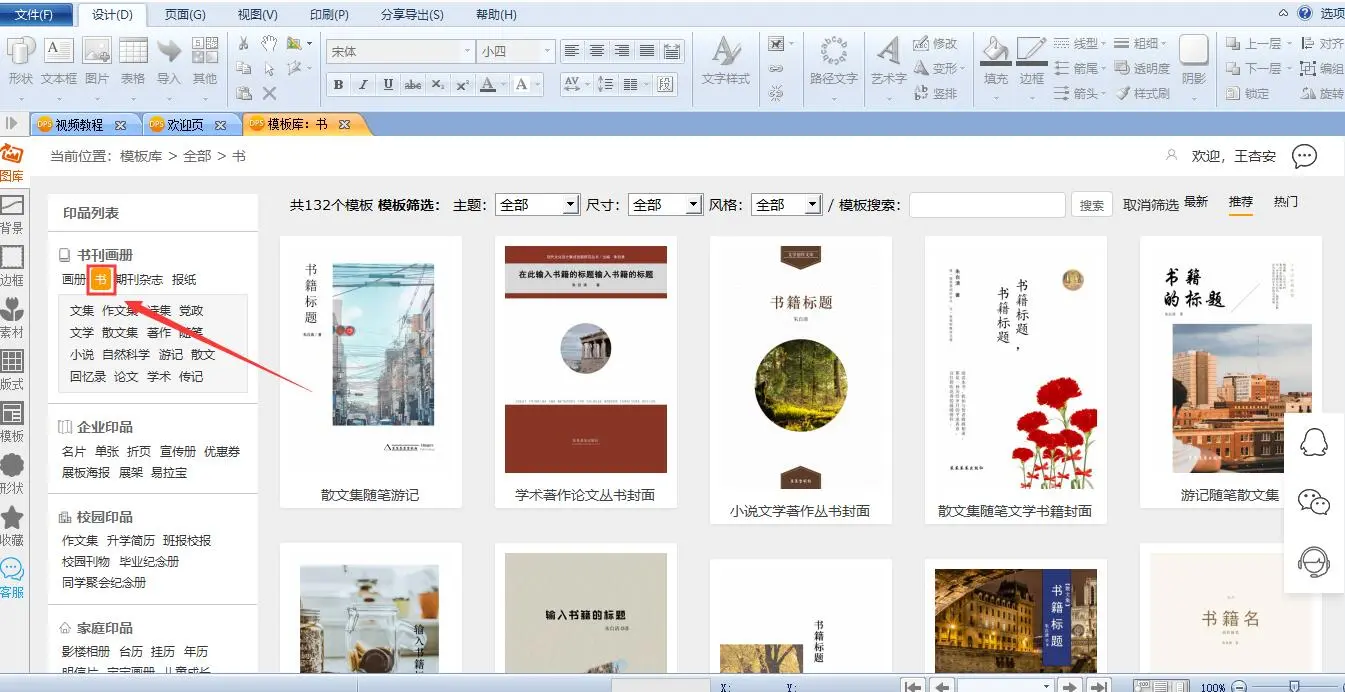The width and height of the screenshot is (1345, 692).
Task: Click the 取消筛选 clear filter link
Action: [1150, 205]
